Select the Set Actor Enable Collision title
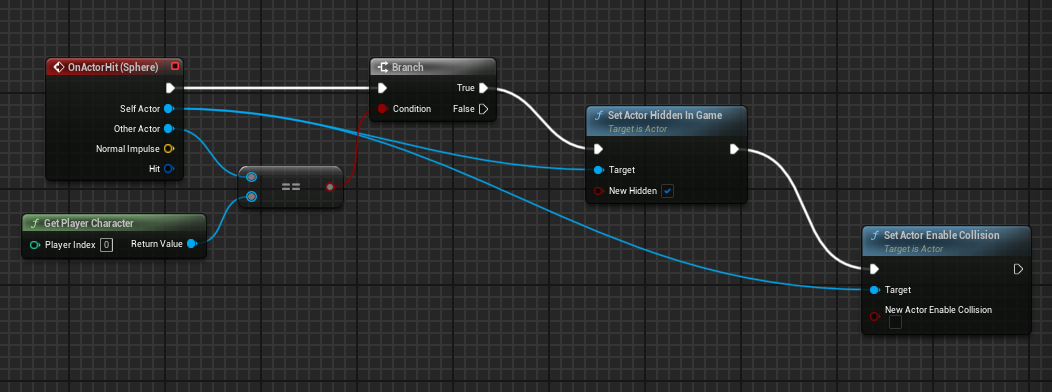 942,235
